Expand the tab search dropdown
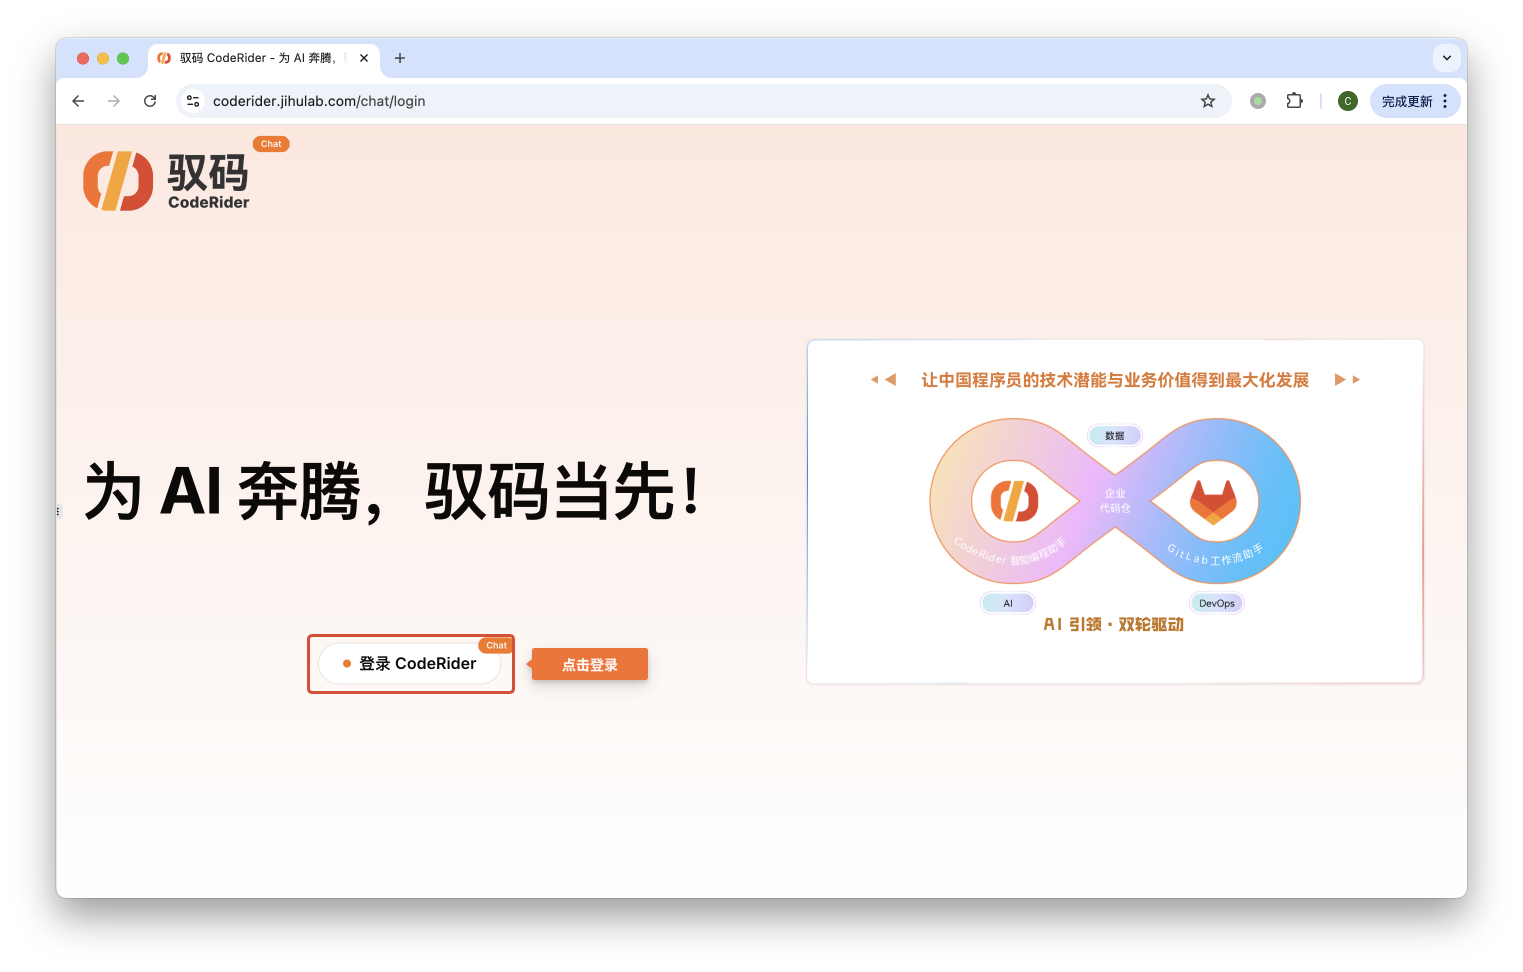This screenshot has height=972, width=1523. click(1447, 58)
